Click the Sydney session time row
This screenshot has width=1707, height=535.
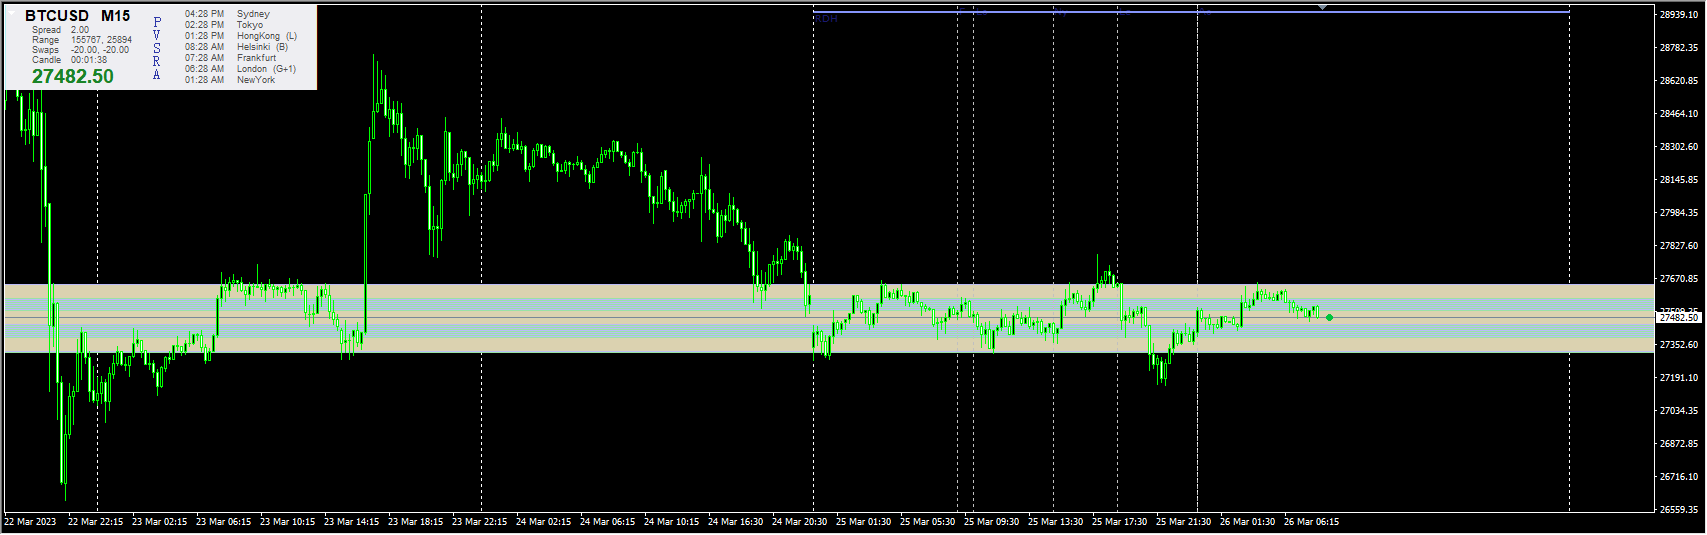pos(240,14)
